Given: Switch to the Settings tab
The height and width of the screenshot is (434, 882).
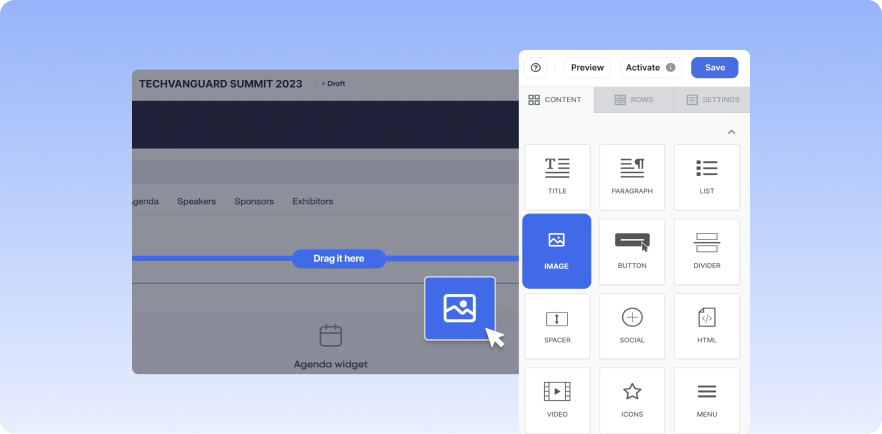Looking at the screenshot, I should 711,100.
